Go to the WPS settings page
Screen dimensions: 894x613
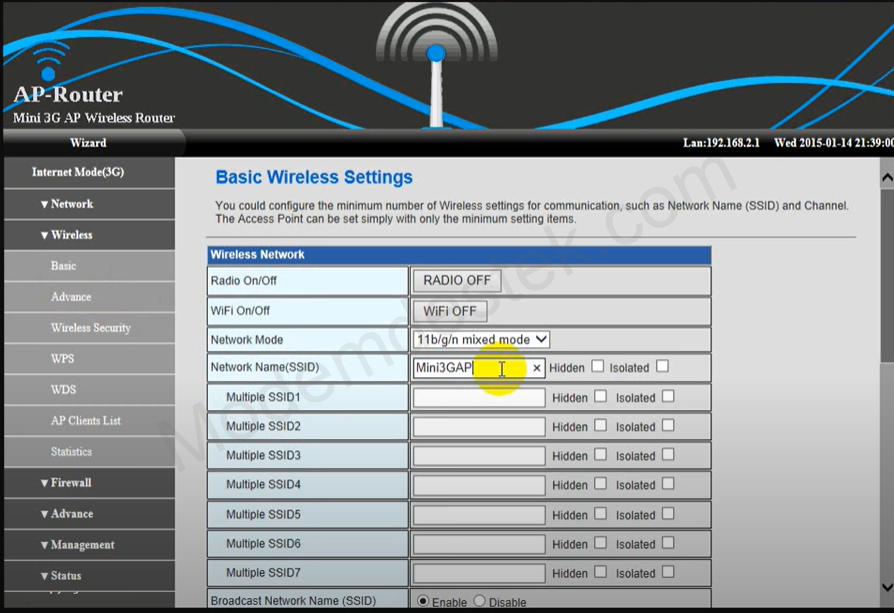tap(62, 359)
